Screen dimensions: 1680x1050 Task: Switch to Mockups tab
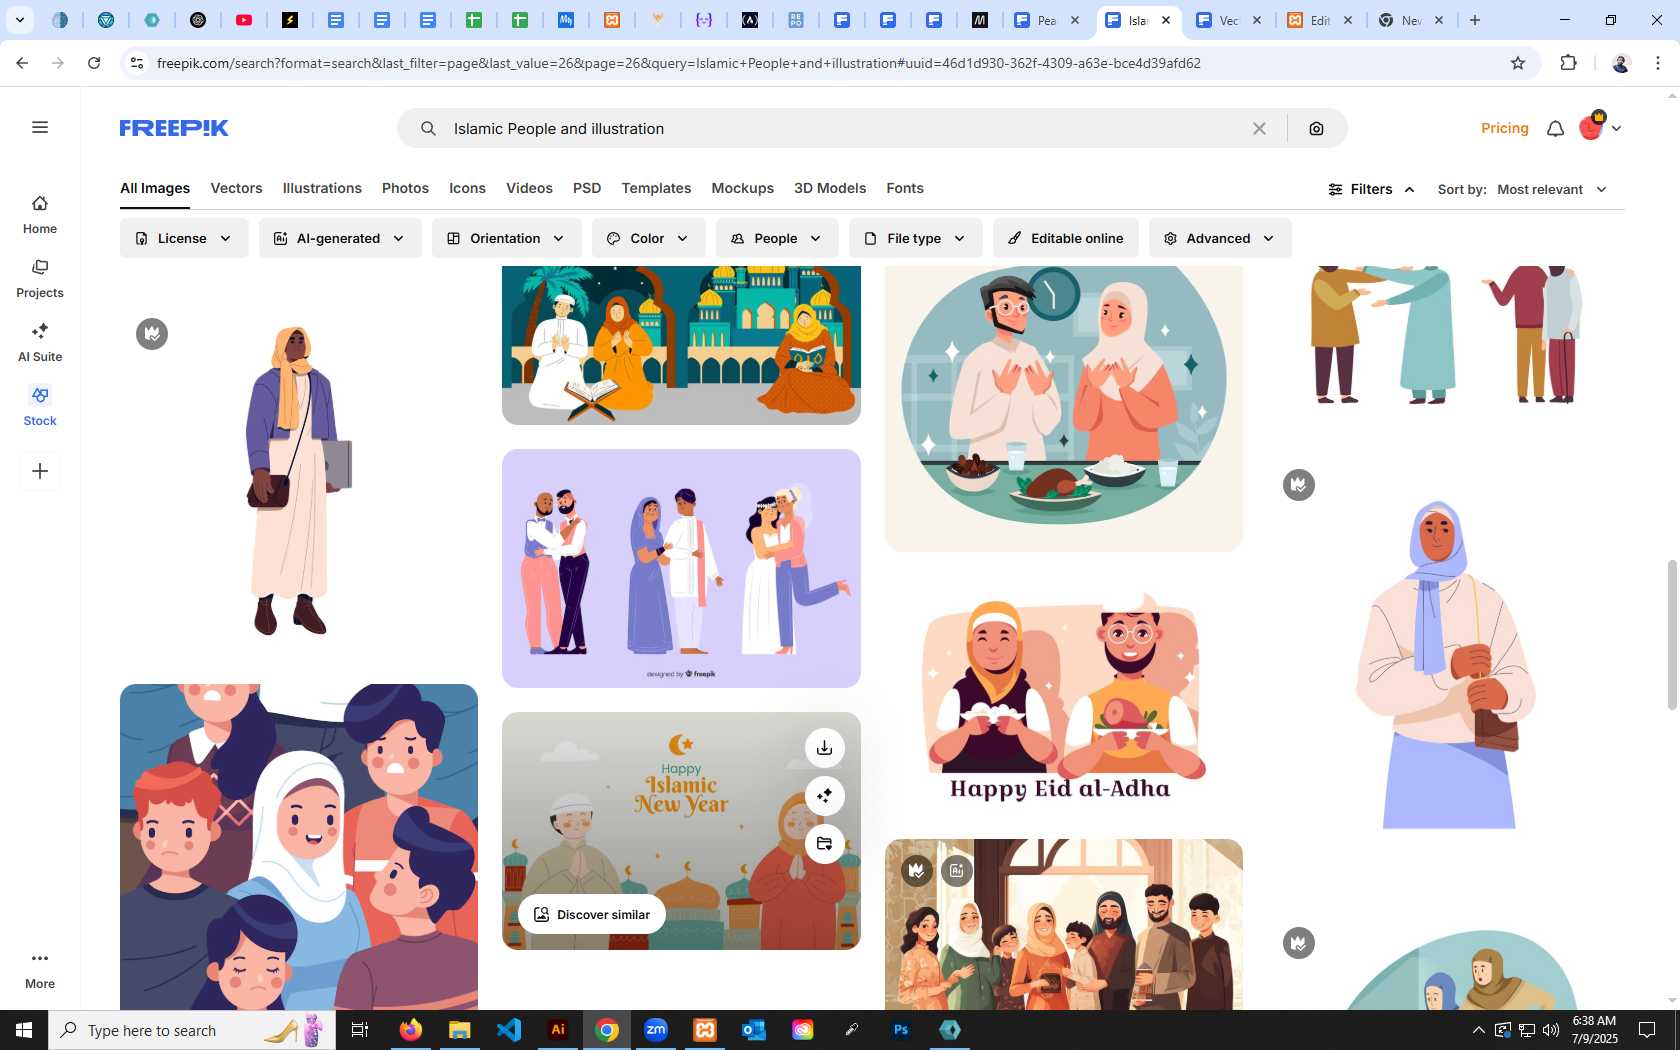coord(742,188)
